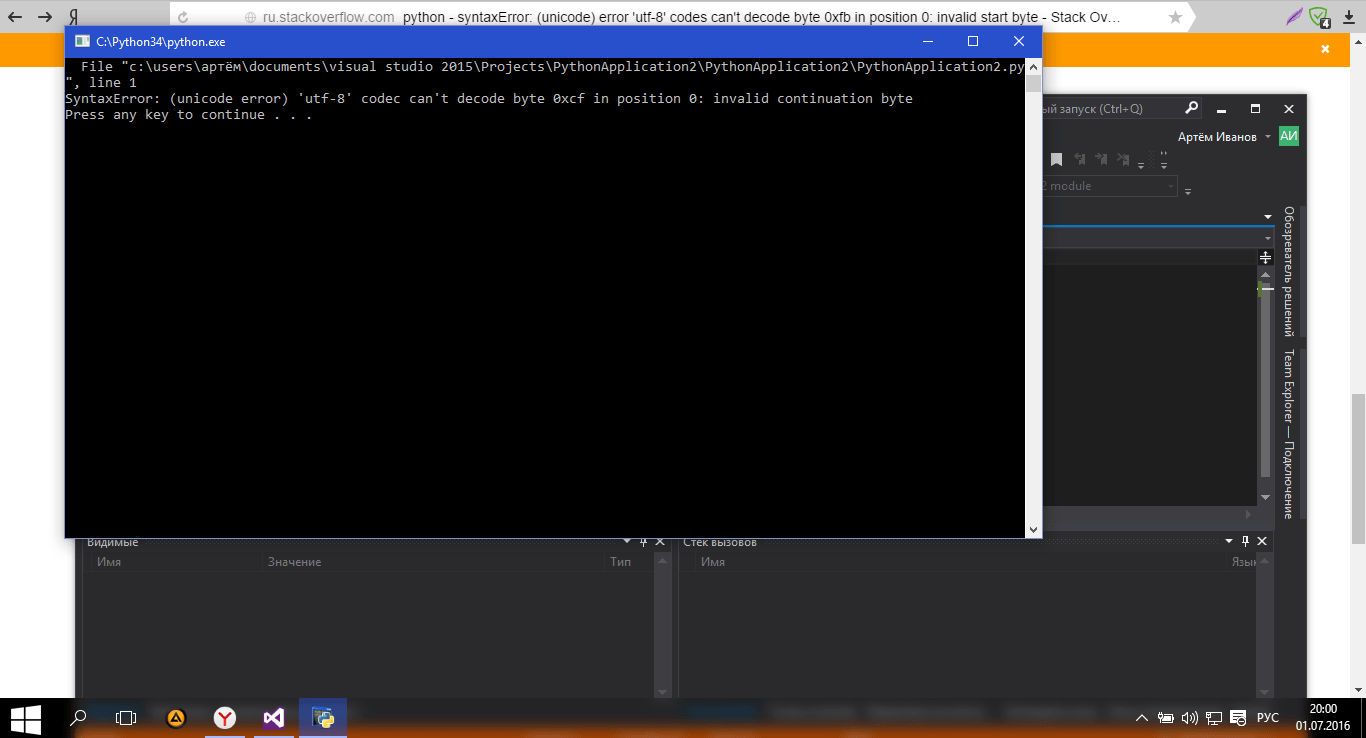The height and width of the screenshot is (738, 1366).
Task: Select the bookmark tool in Visual Studio toolbar
Action: (x=1056, y=159)
